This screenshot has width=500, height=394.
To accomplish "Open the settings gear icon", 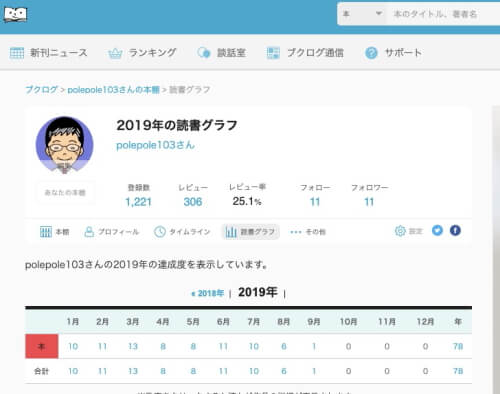I will point(400,231).
